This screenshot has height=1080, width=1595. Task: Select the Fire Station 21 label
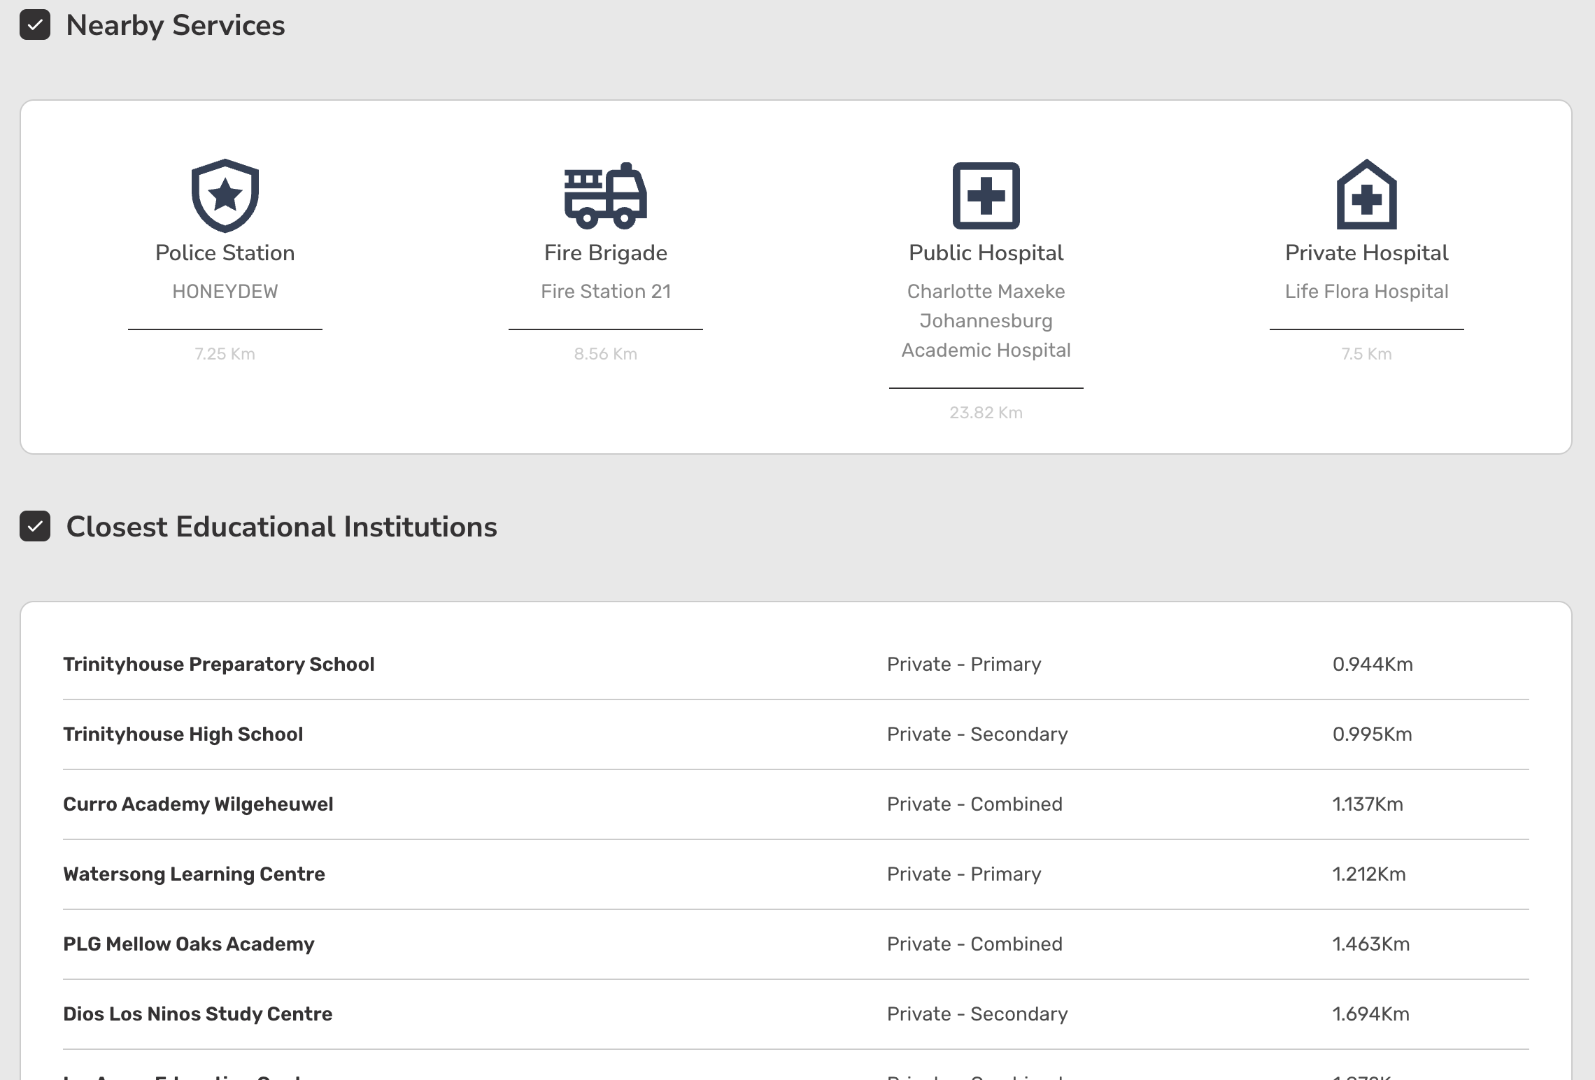click(x=605, y=291)
